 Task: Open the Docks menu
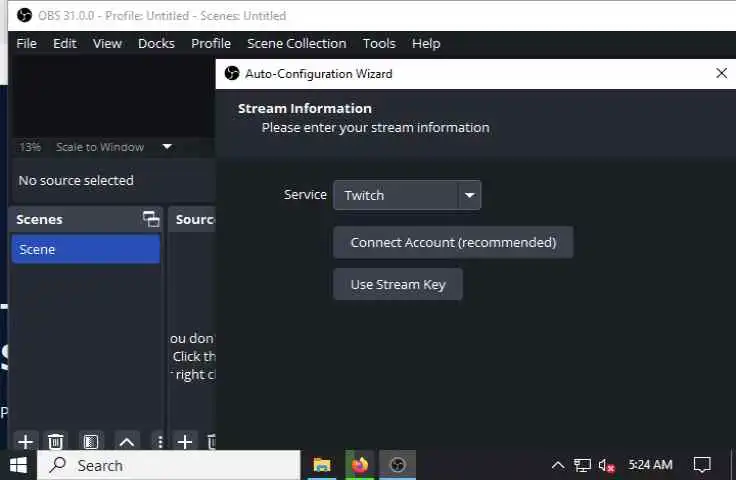click(x=156, y=44)
